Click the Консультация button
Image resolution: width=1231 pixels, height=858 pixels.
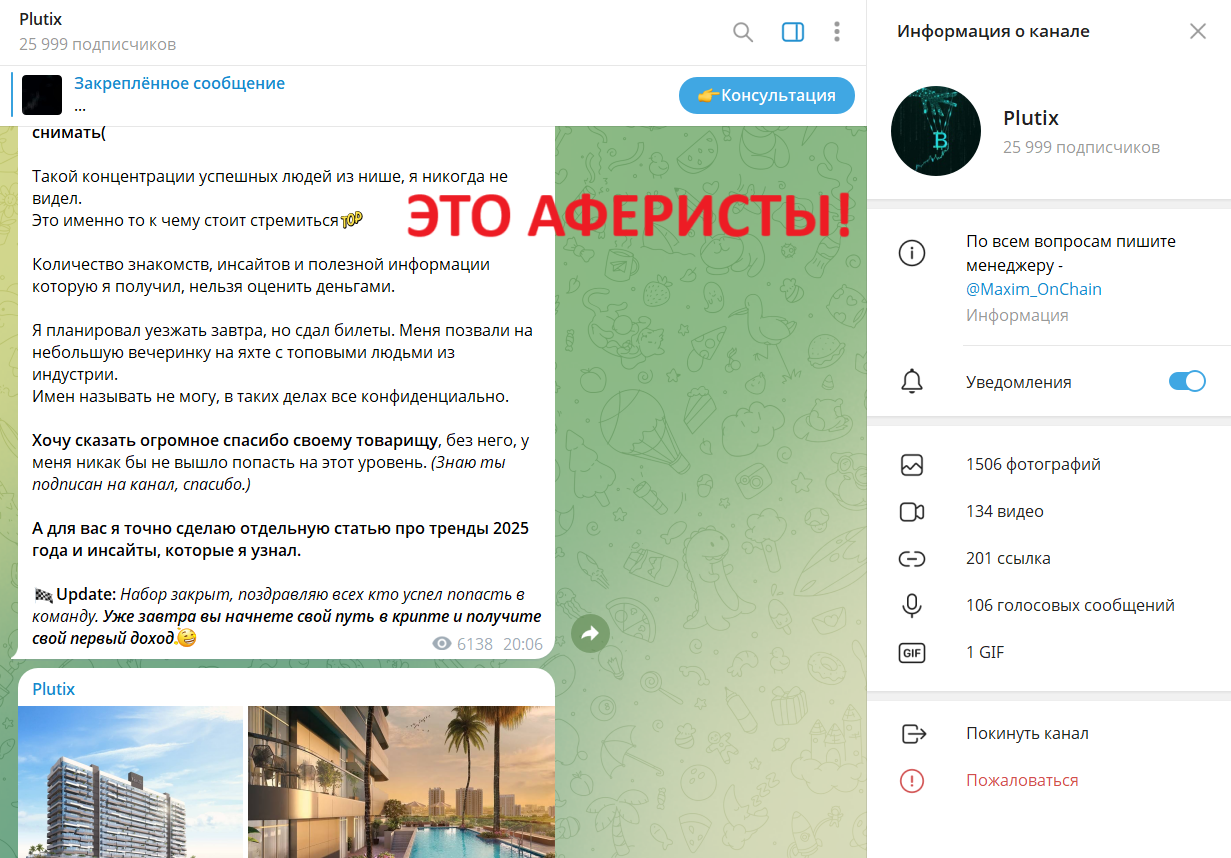point(767,96)
